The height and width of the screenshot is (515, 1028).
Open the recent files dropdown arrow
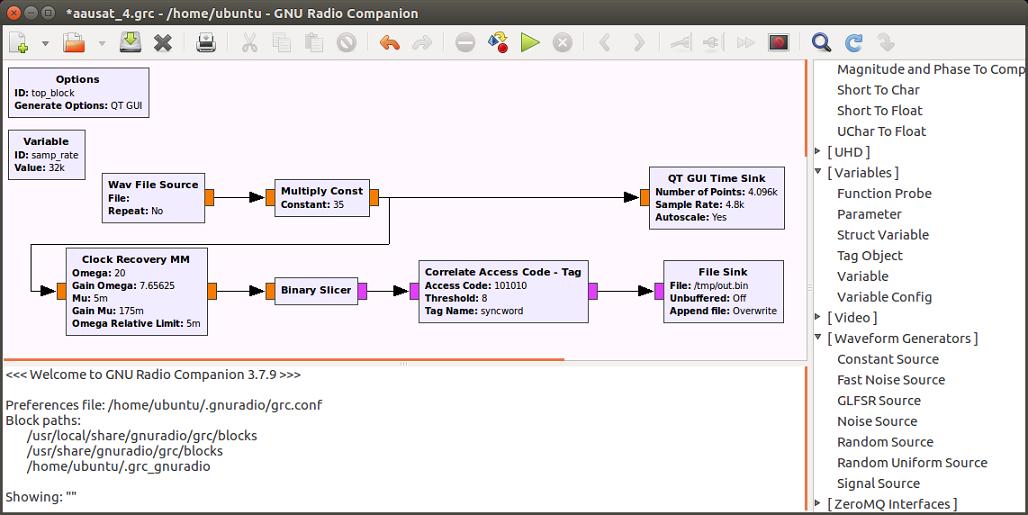point(102,44)
